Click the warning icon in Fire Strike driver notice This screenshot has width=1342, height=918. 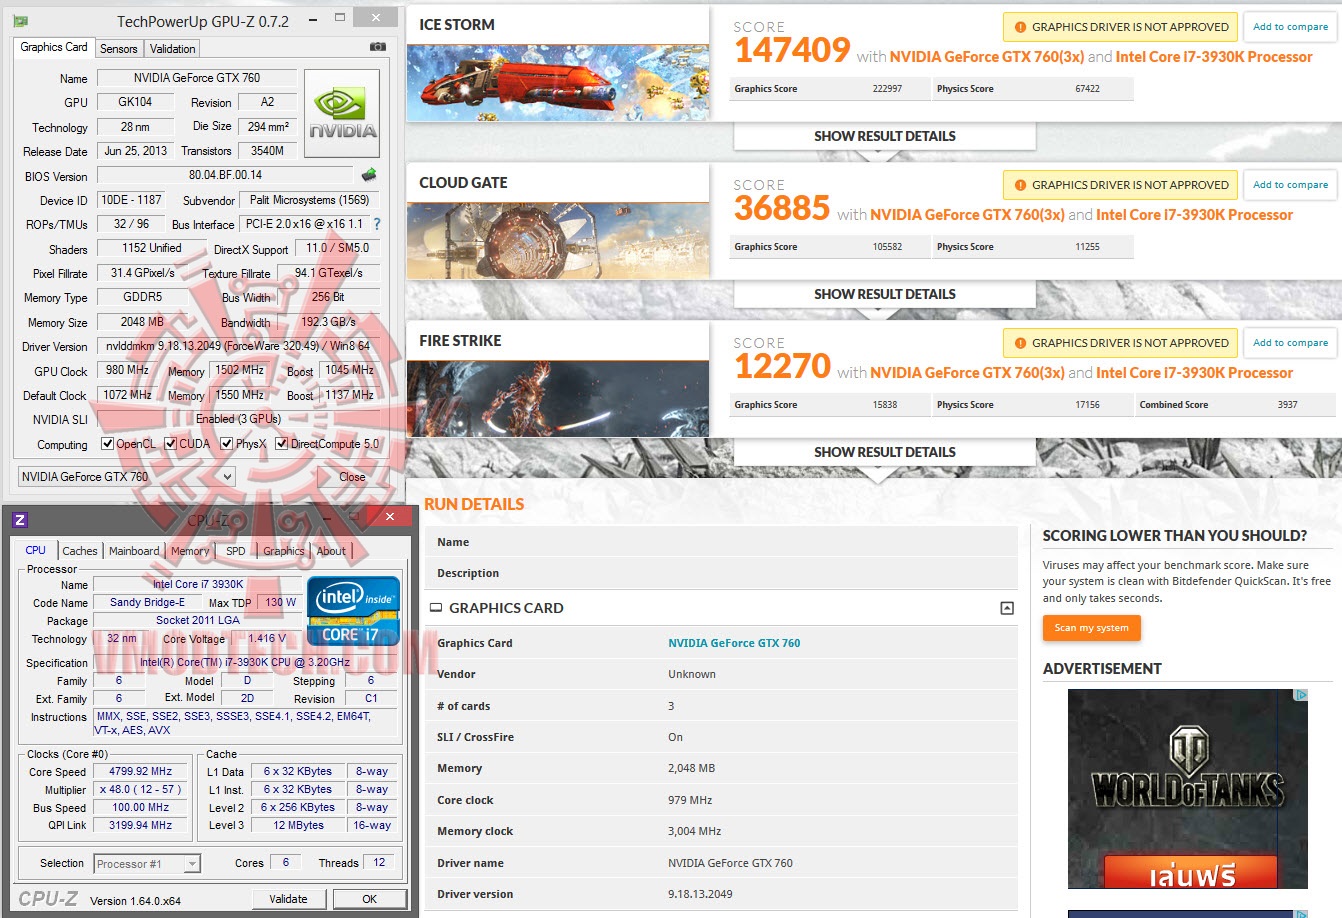(1020, 344)
